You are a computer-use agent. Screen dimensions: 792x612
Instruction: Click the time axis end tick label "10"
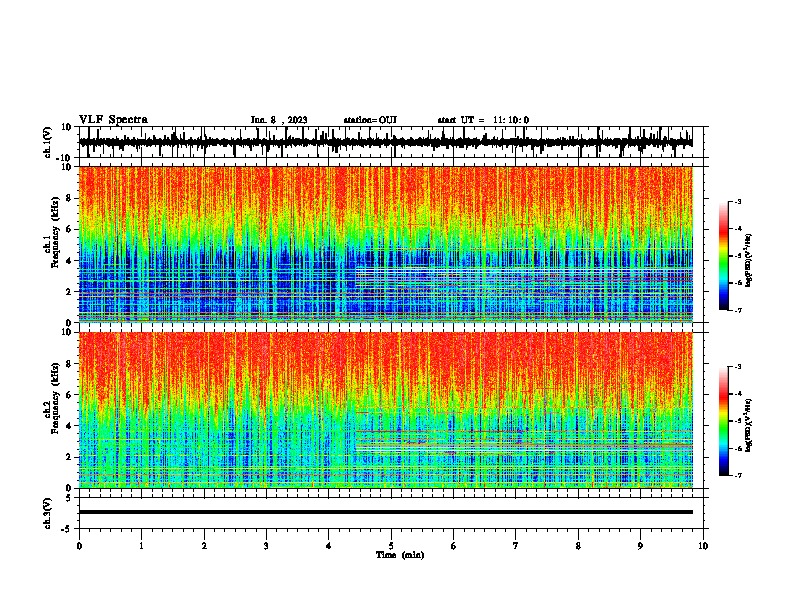click(703, 546)
